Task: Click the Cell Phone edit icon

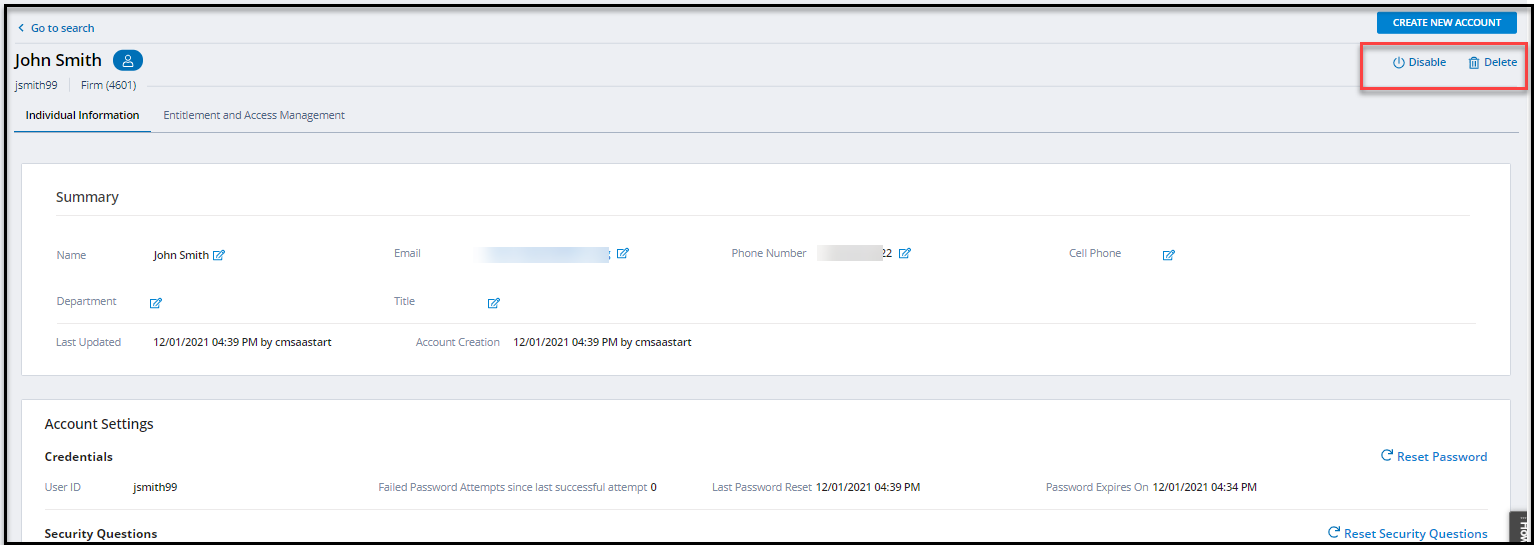Action: (x=1168, y=255)
